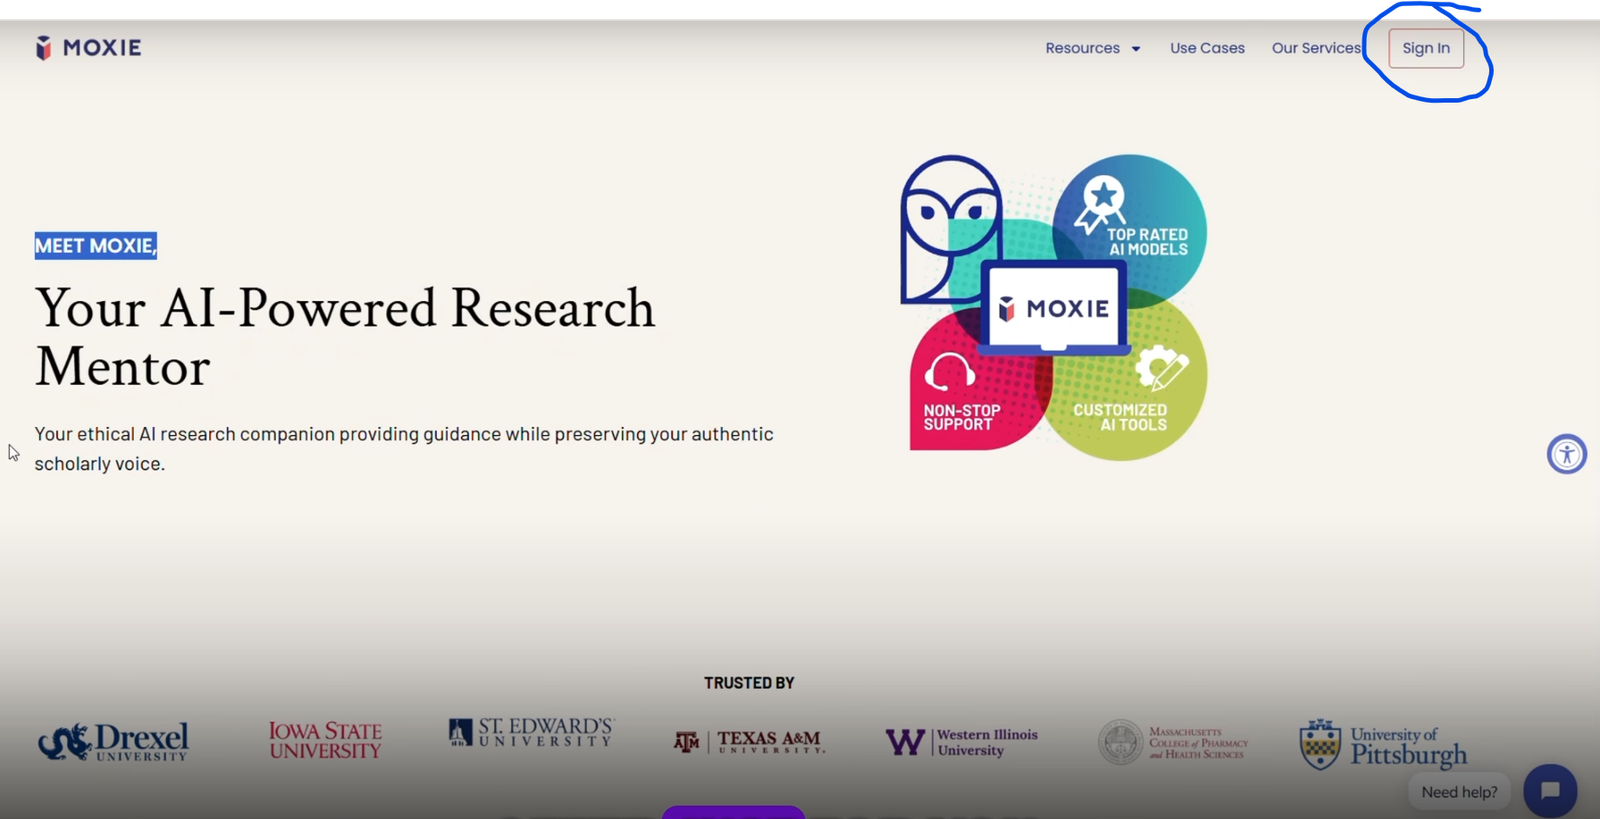Image resolution: width=1600 pixels, height=819 pixels.
Task: Click the St. Edward's University logo
Action: [x=531, y=733]
